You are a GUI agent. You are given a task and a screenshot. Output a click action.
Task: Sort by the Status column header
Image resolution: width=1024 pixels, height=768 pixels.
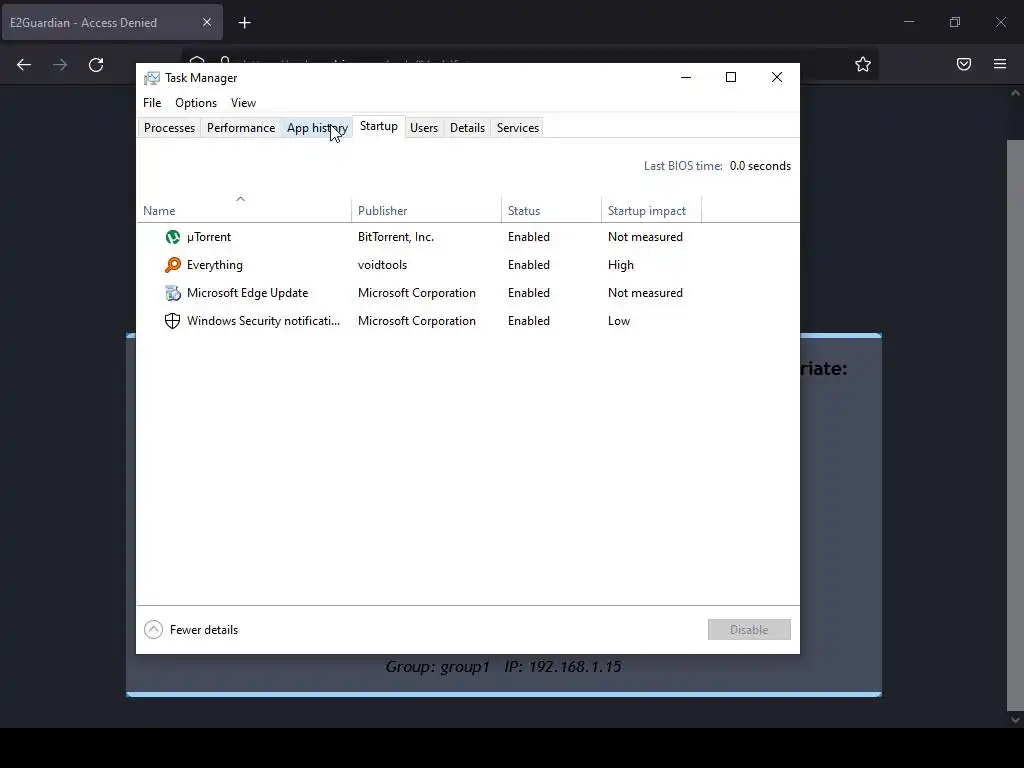tap(551, 209)
